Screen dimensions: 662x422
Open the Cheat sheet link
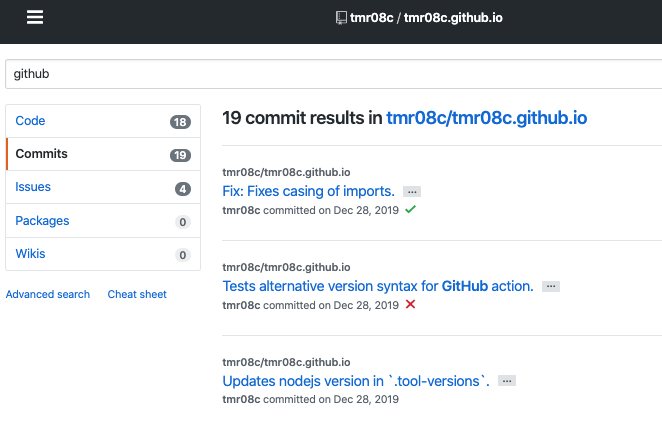tap(137, 294)
